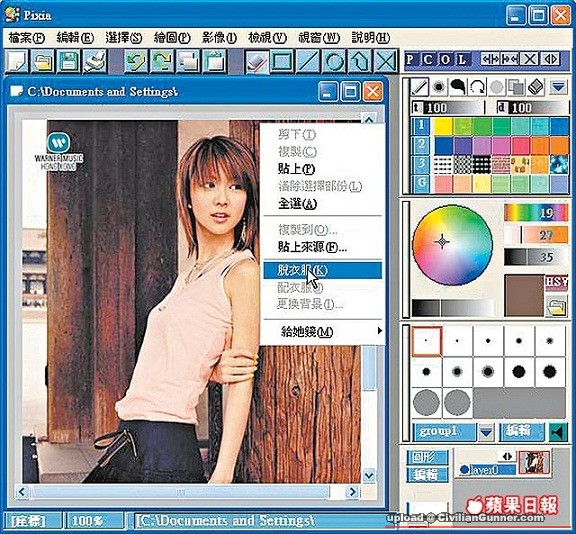
Task: Toggle the O panel button
Action: (x=445, y=59)
